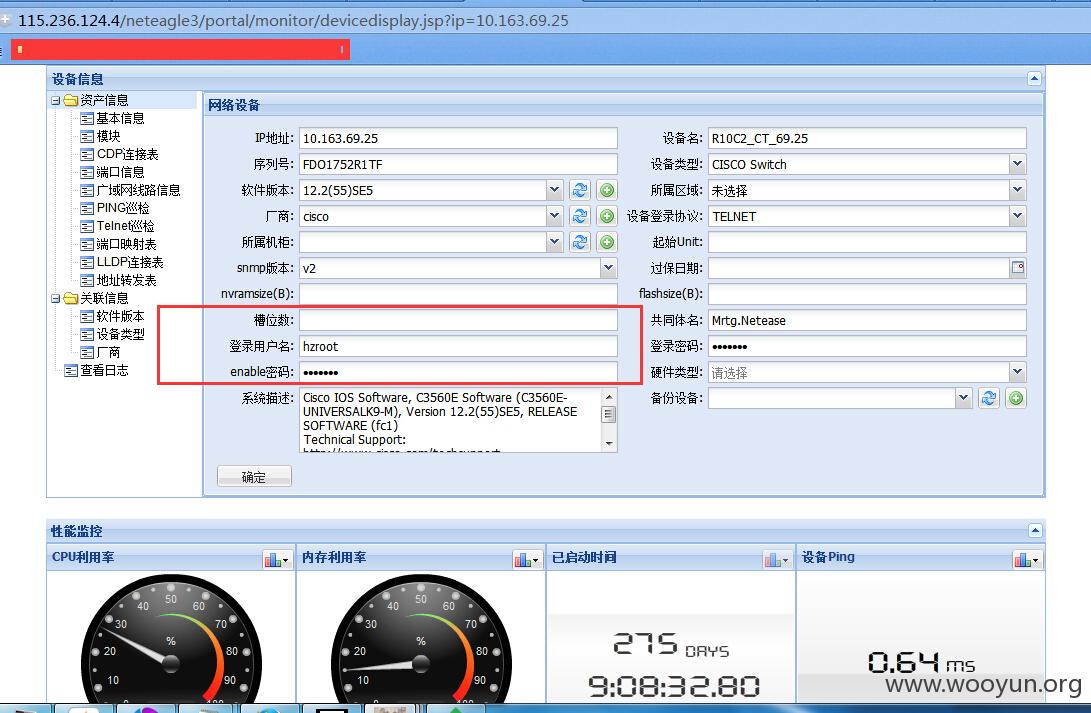1091x713 pixels.
Task: Collapse the 资产信息 tree folder
Action: click(x=55, y=101)
